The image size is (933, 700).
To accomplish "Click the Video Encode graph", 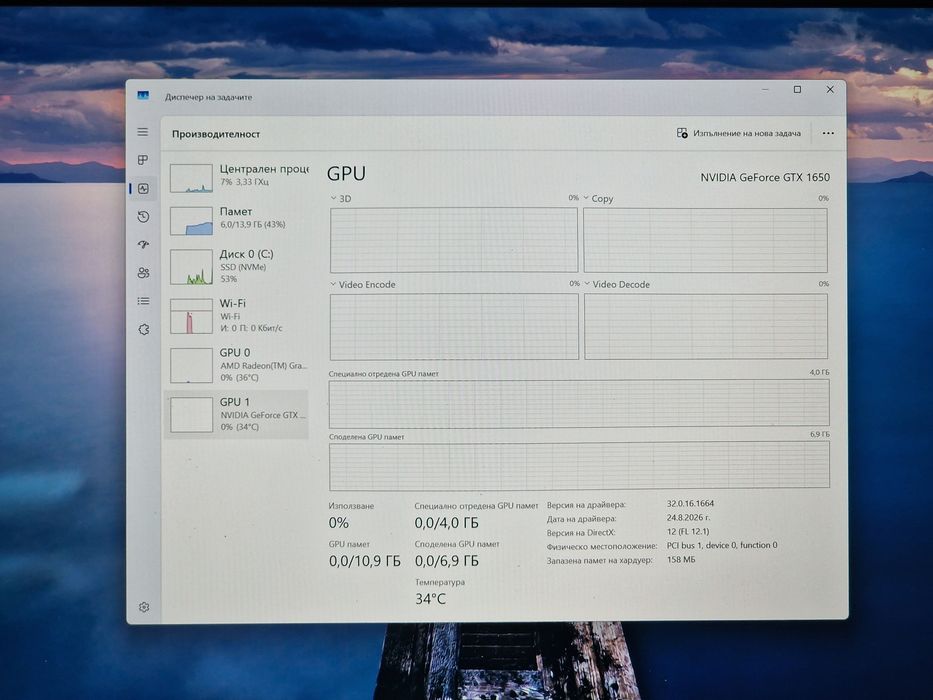I will [454, 326].
